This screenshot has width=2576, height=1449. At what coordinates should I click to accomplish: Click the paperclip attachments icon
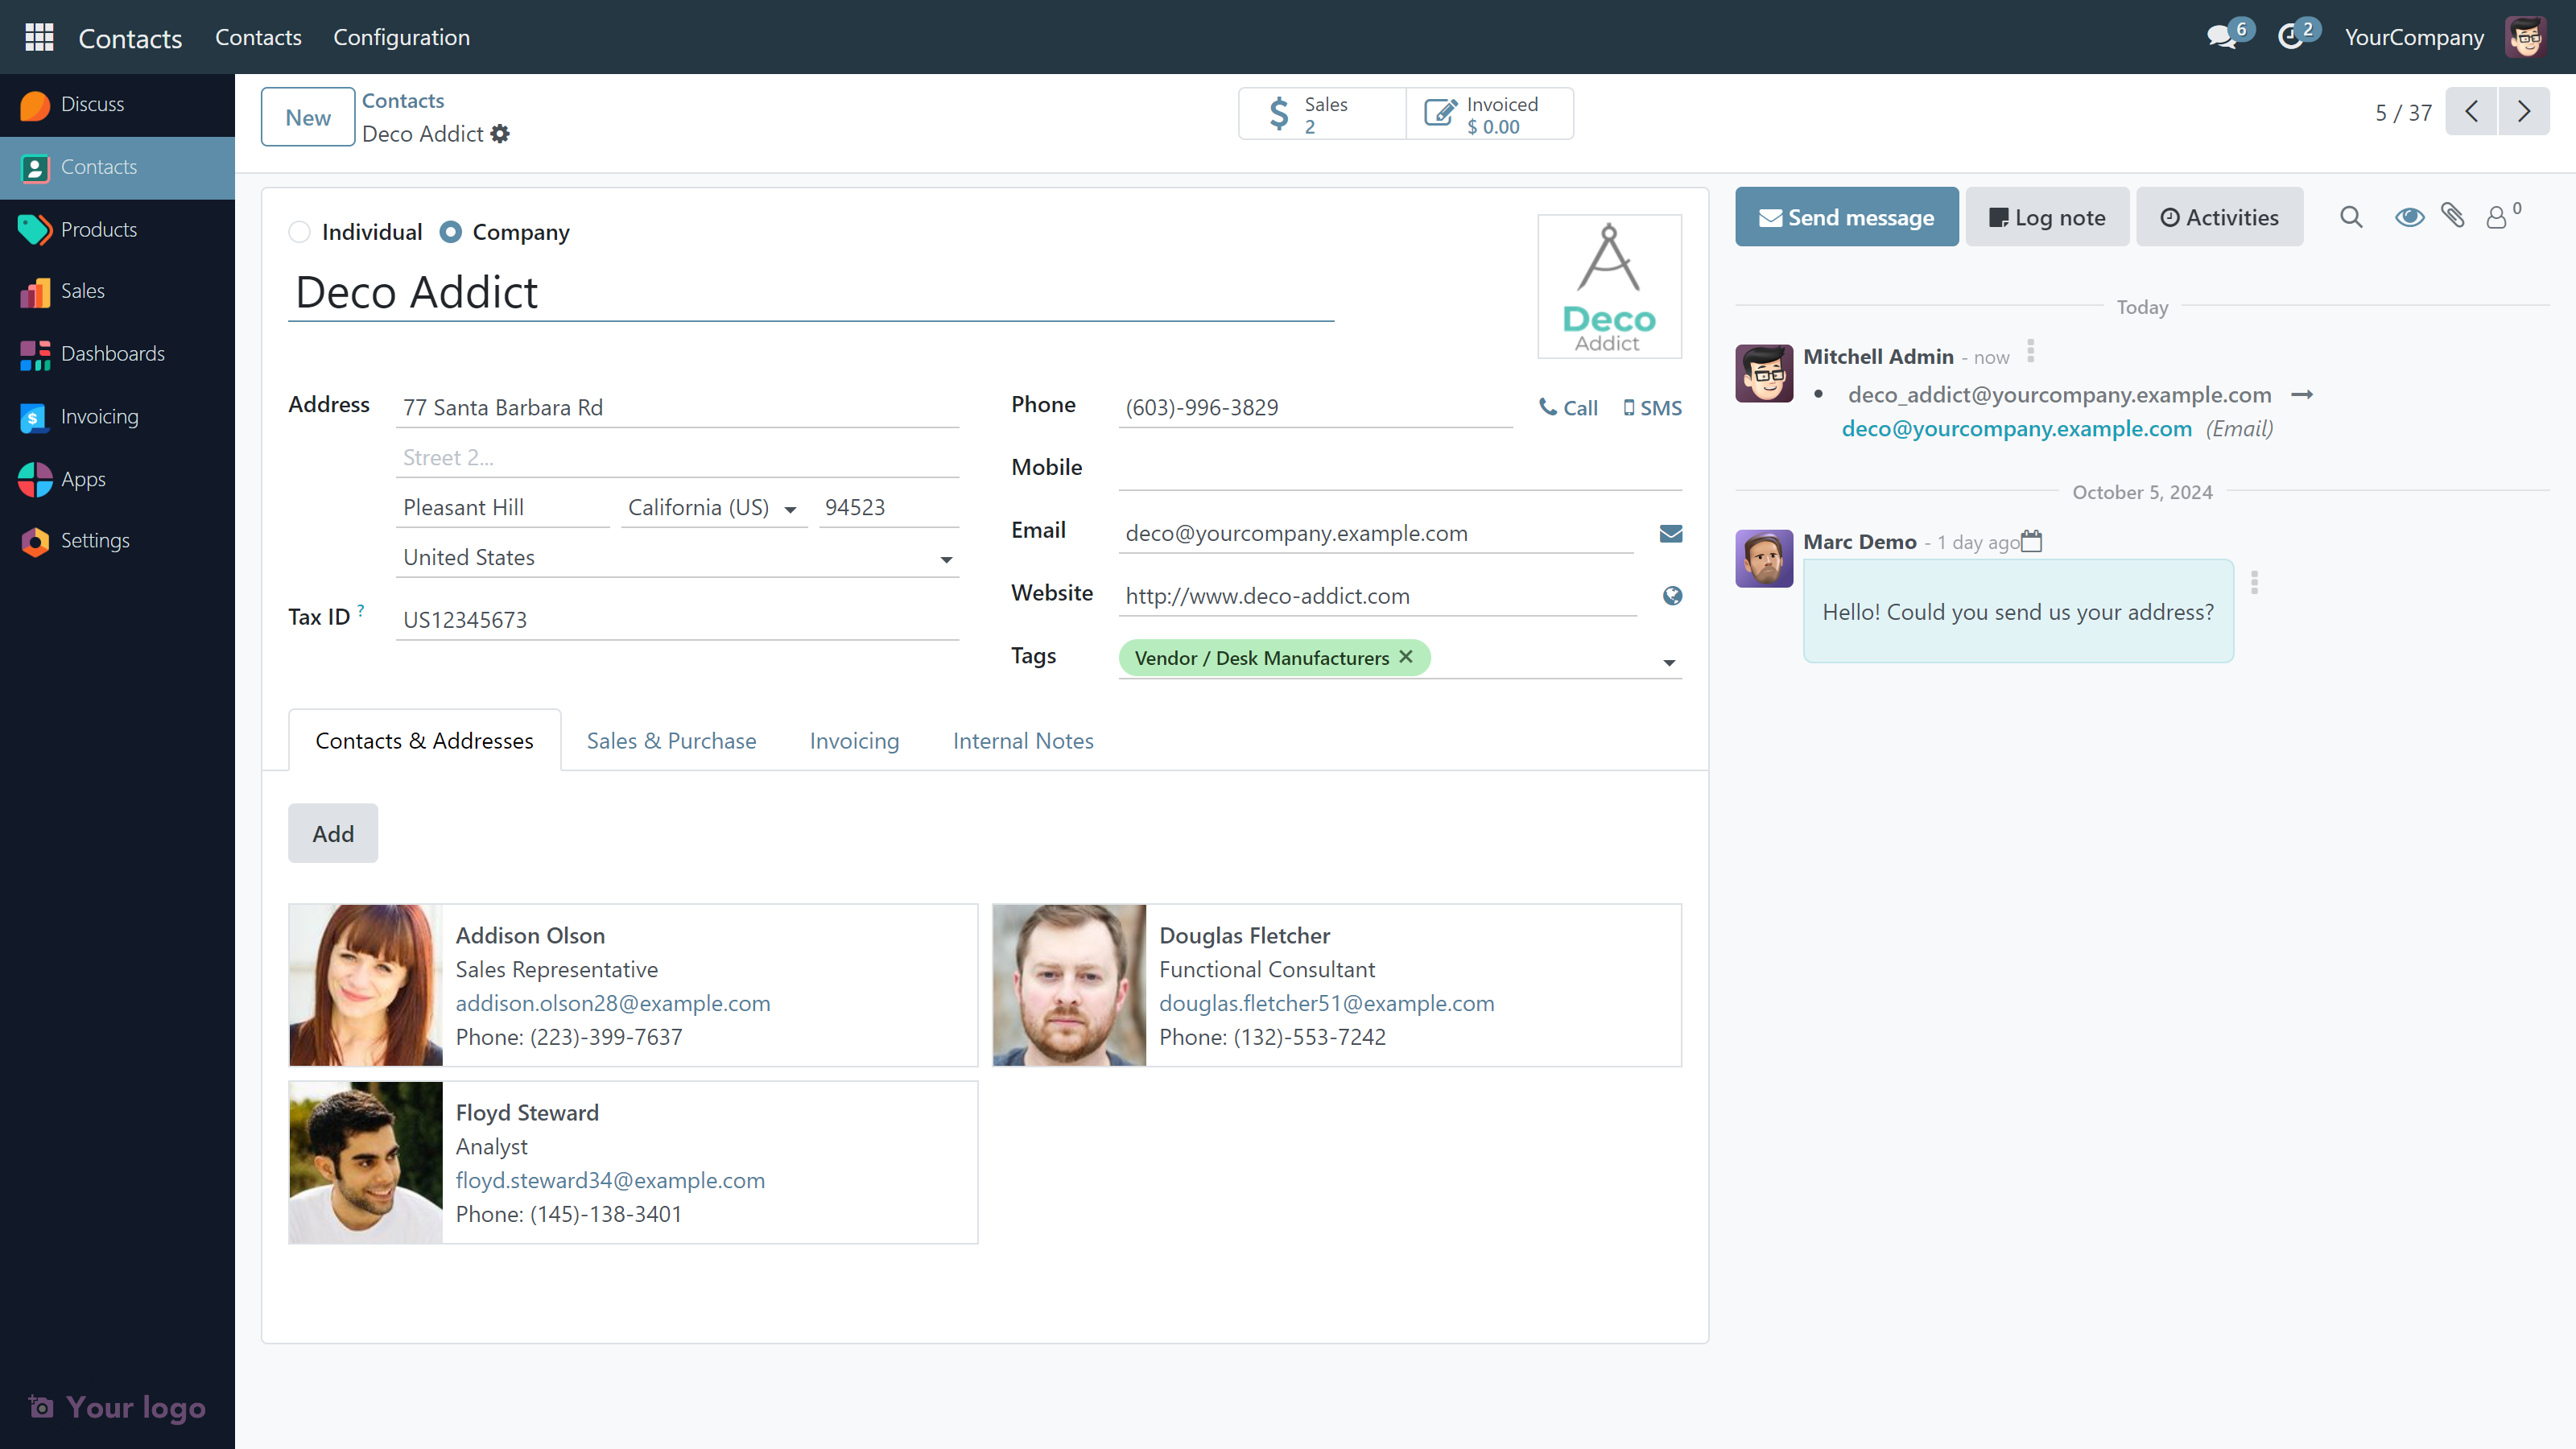[2453, 216]
